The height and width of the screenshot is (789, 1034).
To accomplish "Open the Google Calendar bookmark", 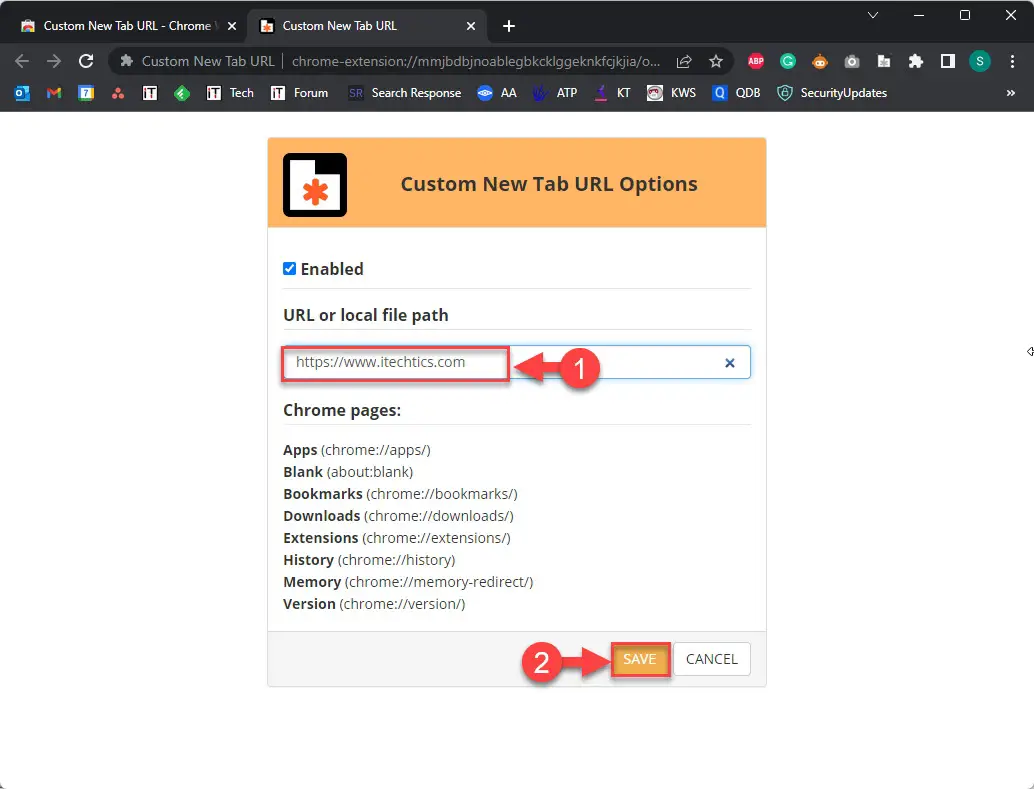I will pos(86,93).
